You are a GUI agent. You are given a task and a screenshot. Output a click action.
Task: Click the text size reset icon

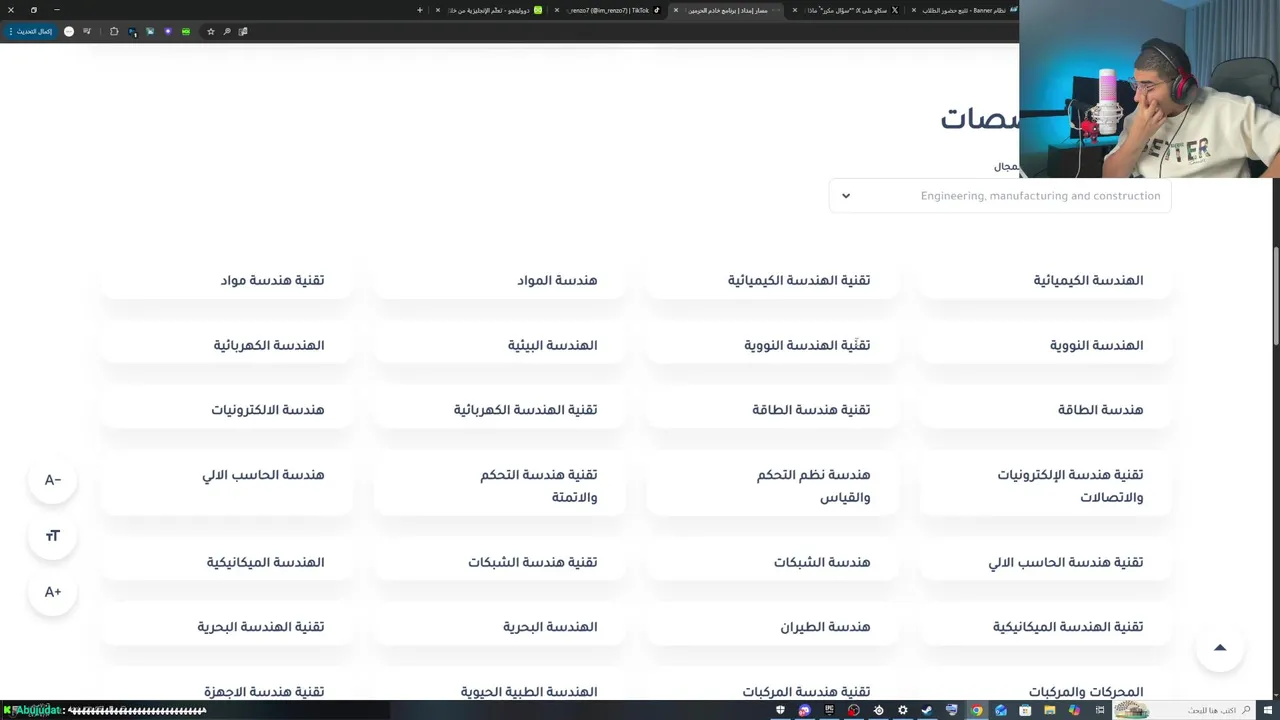pyautogui.click(x=53, y=536)
